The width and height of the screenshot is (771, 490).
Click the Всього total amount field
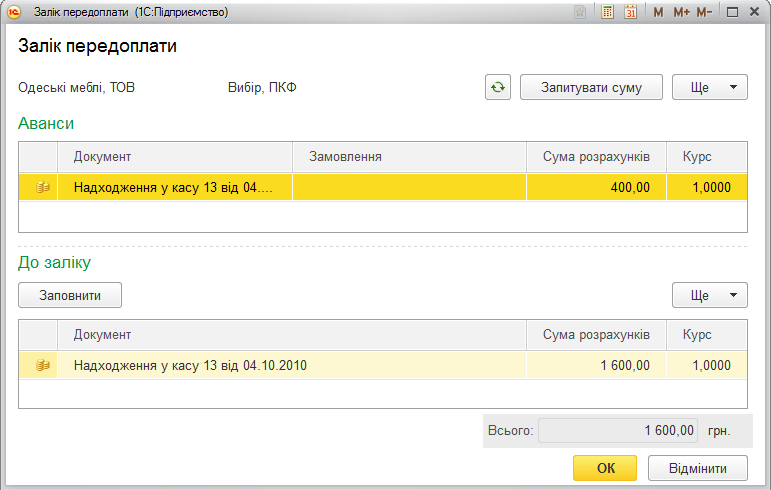coord(618,431)
